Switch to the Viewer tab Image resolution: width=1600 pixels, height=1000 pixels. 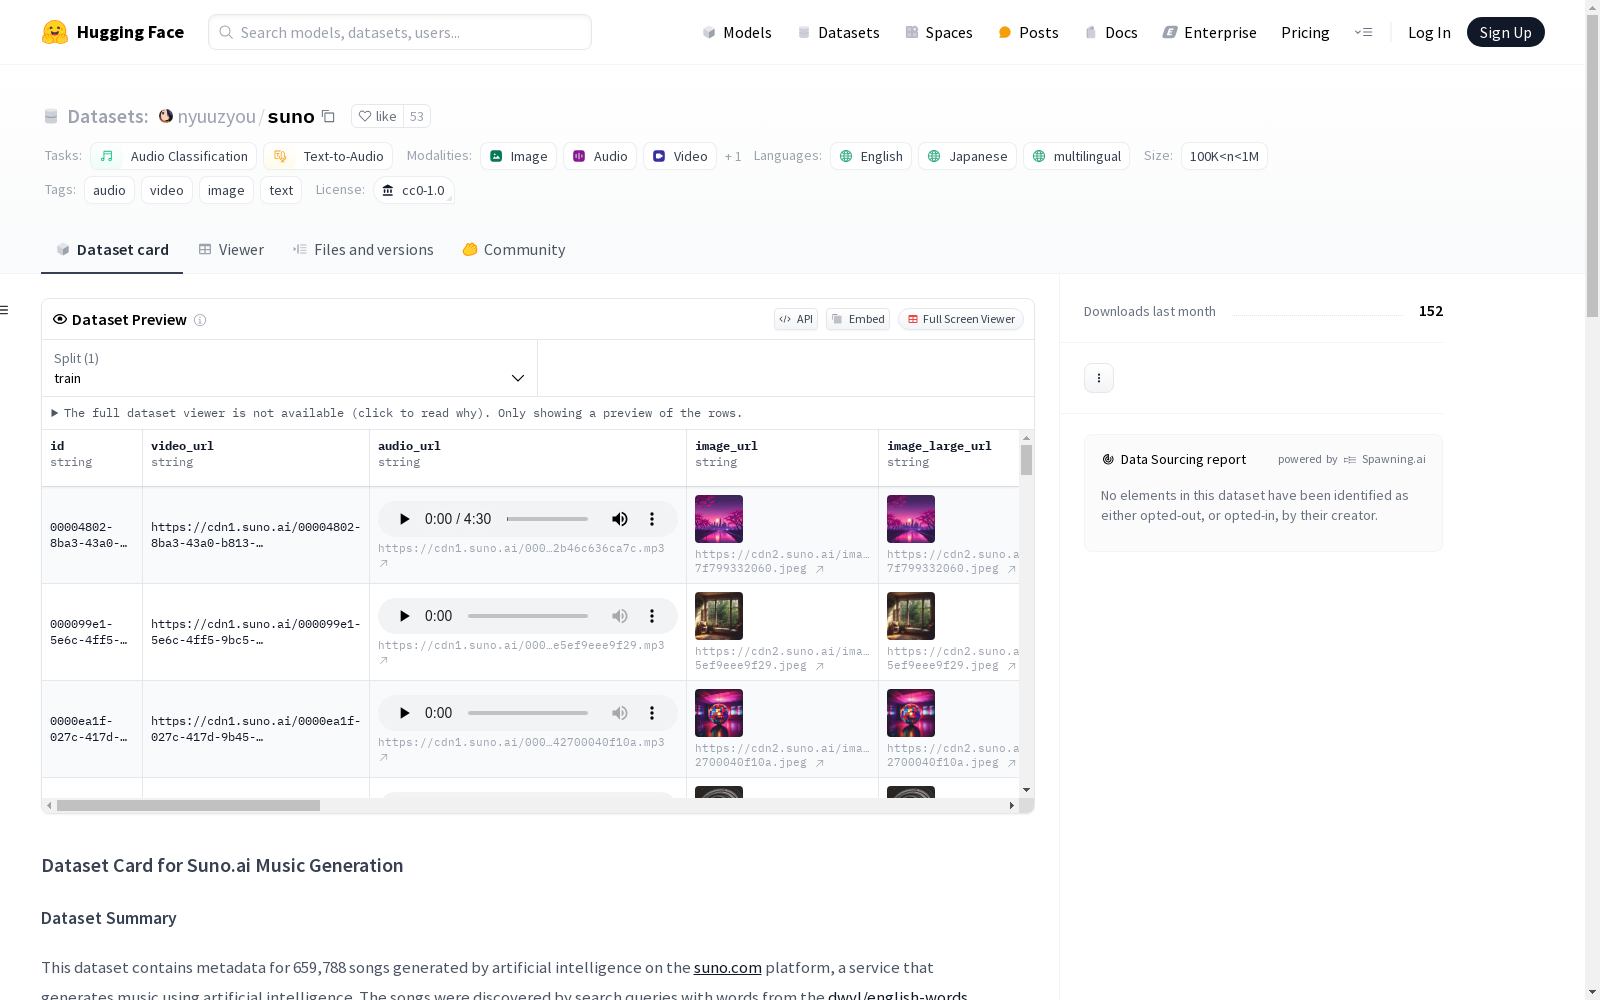[231, 250]
